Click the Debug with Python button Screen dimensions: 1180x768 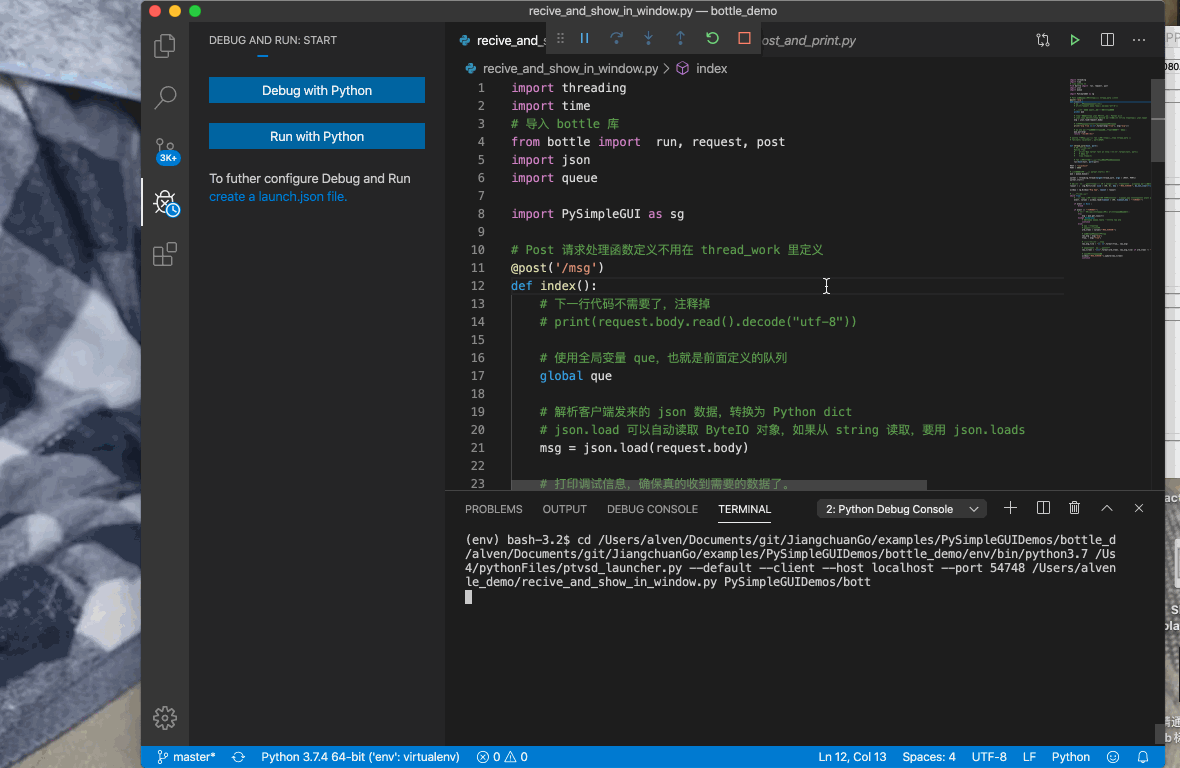pos(317,90)
